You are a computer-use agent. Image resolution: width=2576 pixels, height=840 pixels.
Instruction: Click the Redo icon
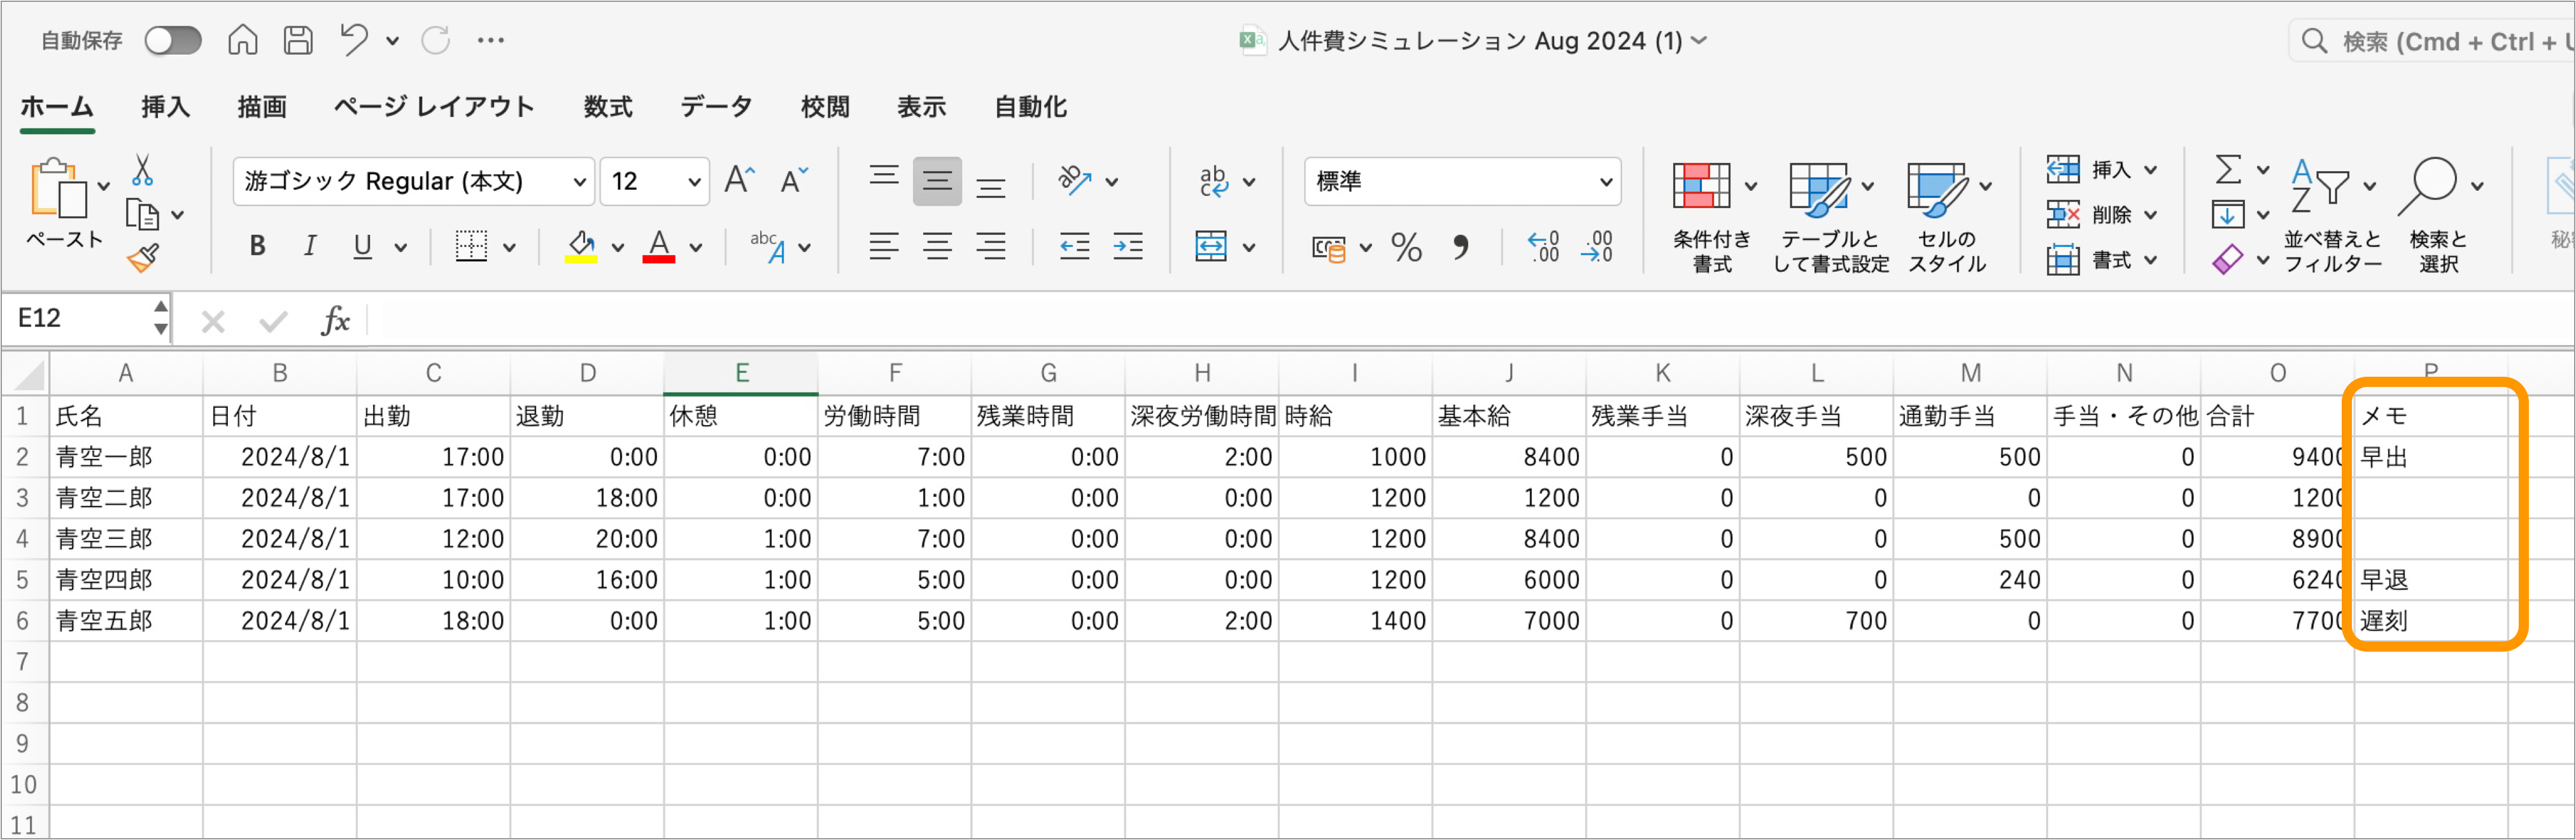436,40
